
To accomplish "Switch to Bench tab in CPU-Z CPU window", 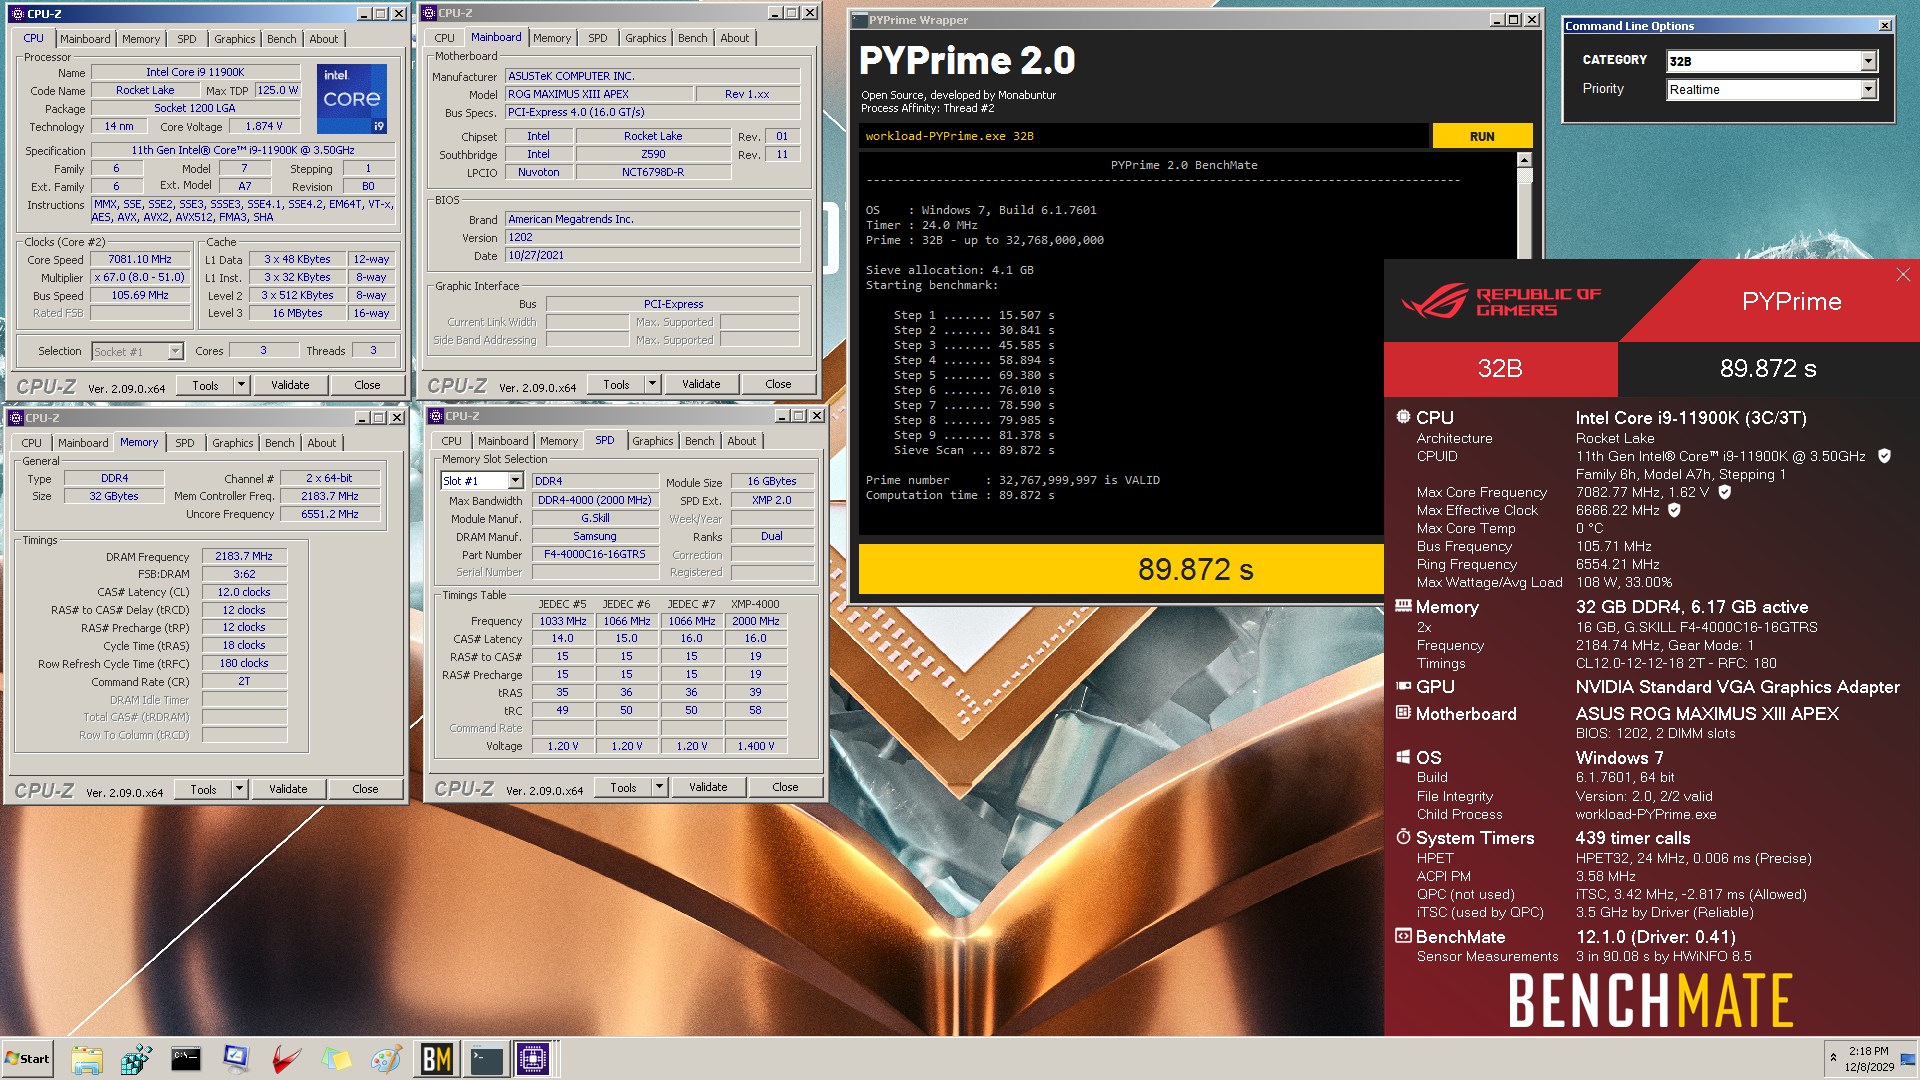I will click(281, 39).
